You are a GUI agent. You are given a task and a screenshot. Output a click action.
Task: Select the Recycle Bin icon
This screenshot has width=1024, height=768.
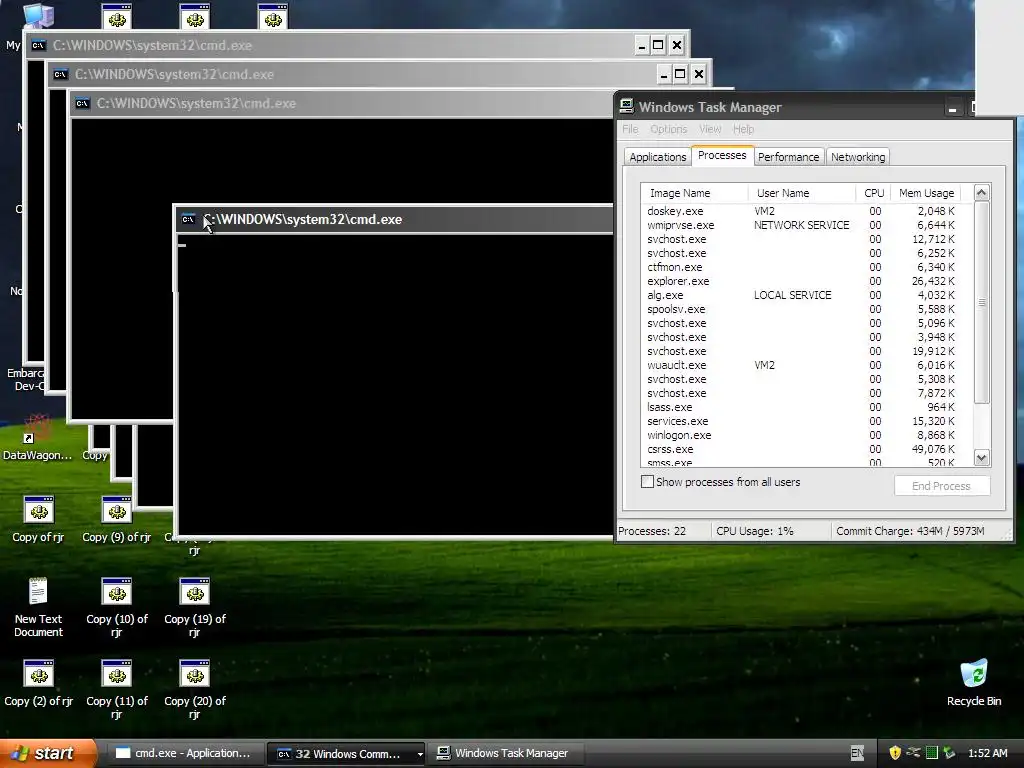(x=974, y=683)
